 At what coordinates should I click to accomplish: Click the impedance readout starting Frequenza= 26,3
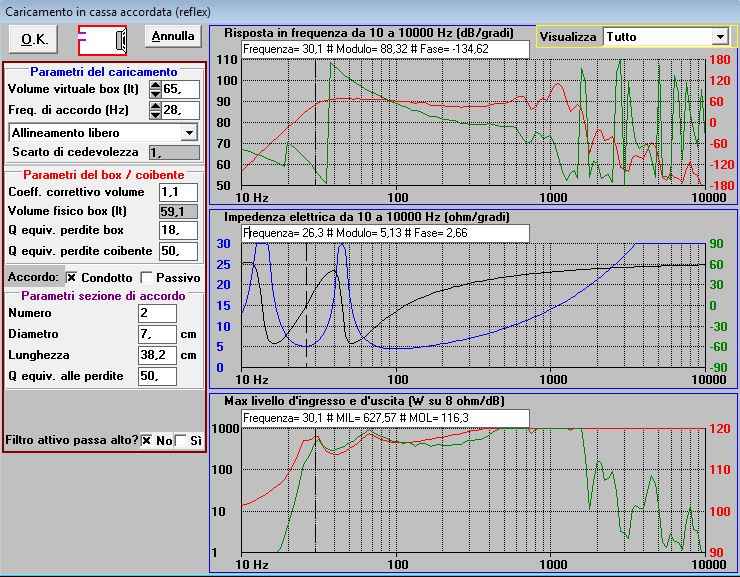pyautogui.click(x=385, y=233)
